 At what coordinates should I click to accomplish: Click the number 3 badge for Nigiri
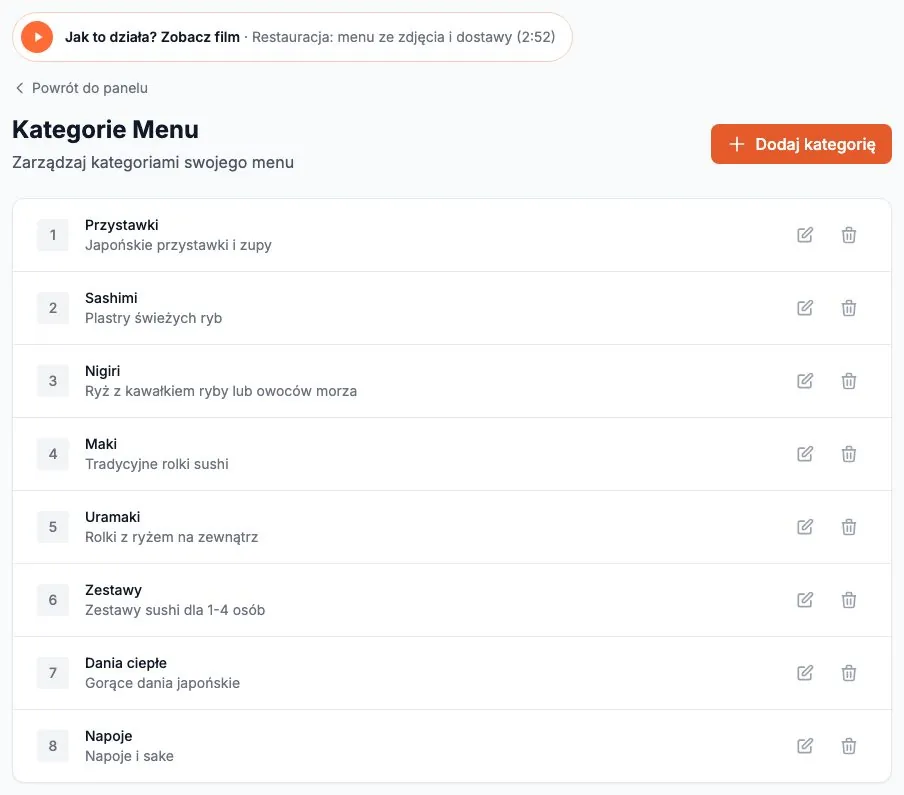(52, 380)
